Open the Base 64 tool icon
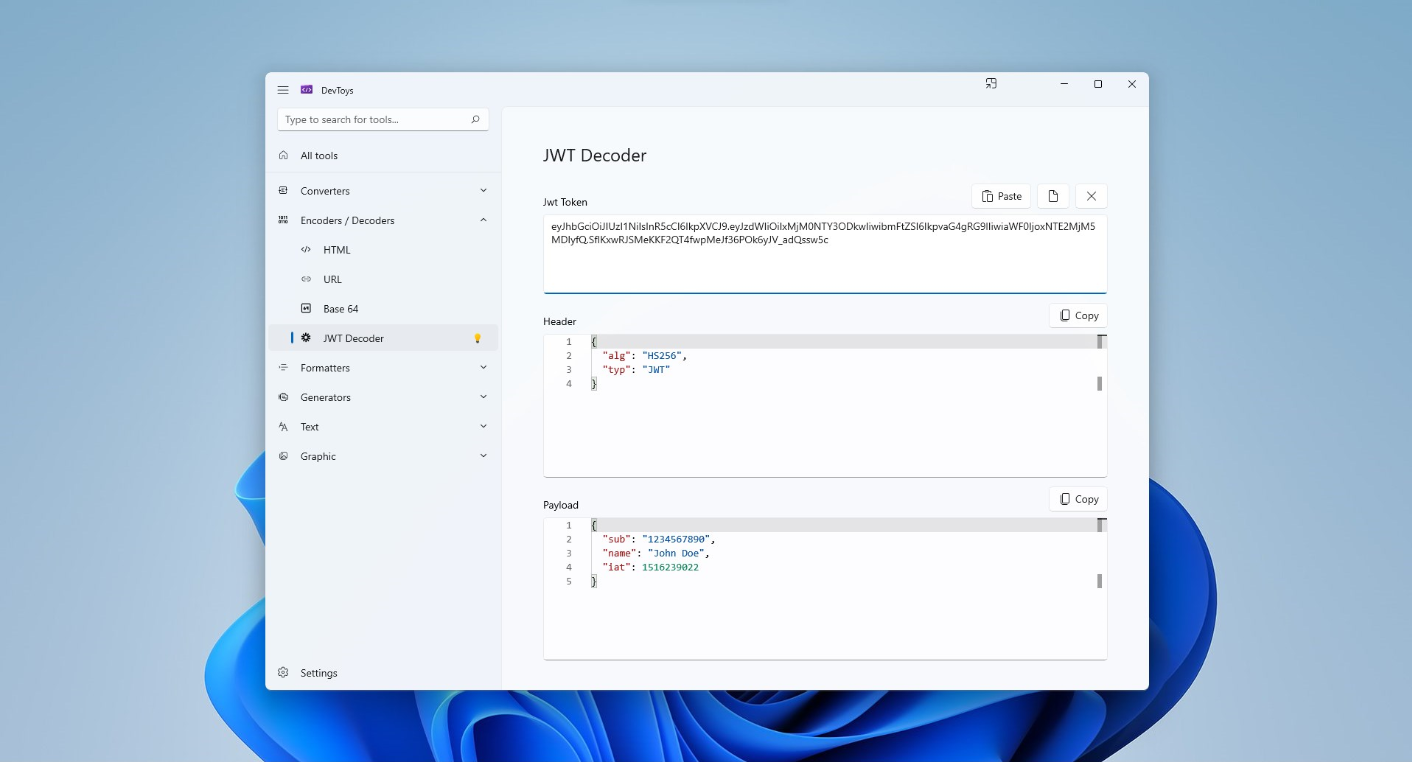 tap(306, 309)
